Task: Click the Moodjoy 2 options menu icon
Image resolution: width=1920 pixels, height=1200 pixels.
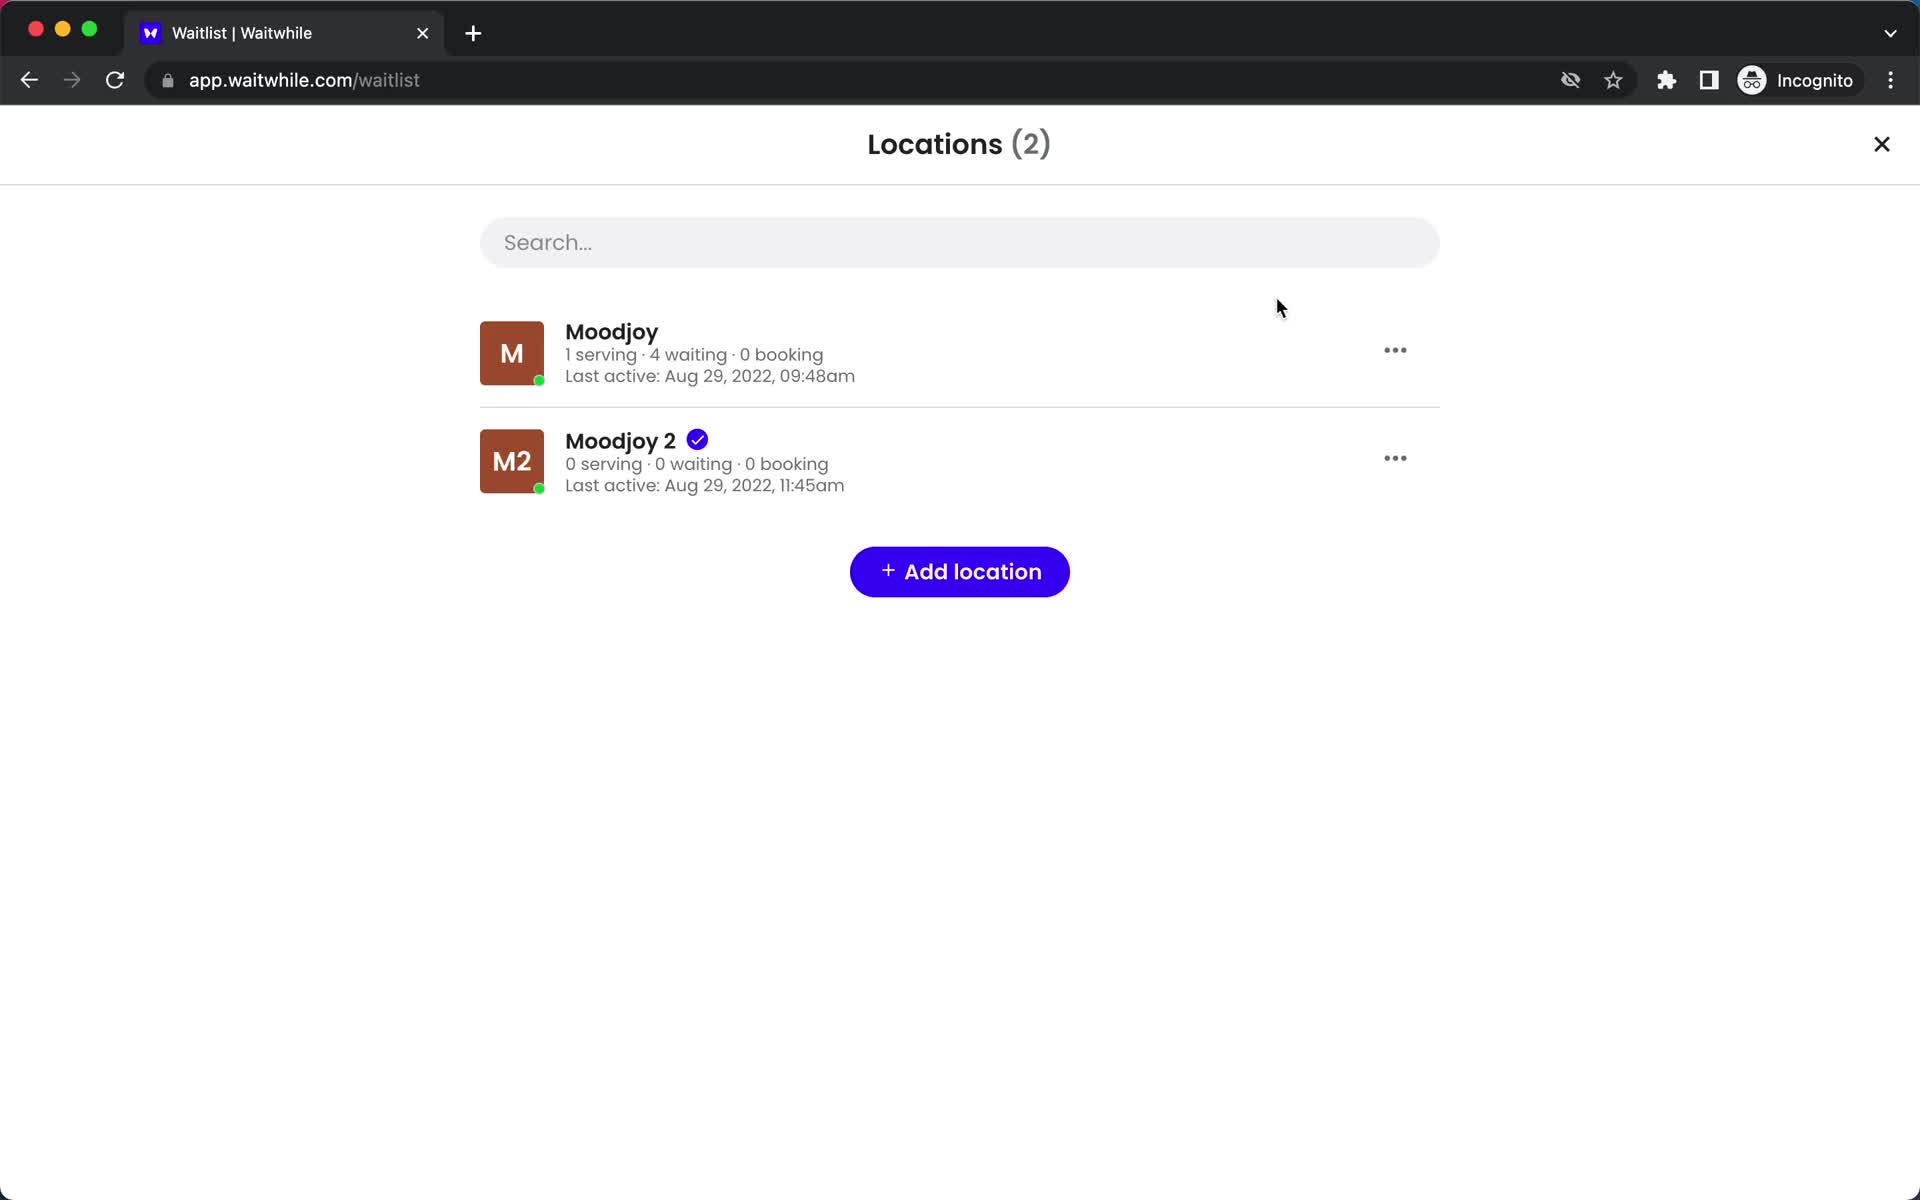Action: [1395, 459]
